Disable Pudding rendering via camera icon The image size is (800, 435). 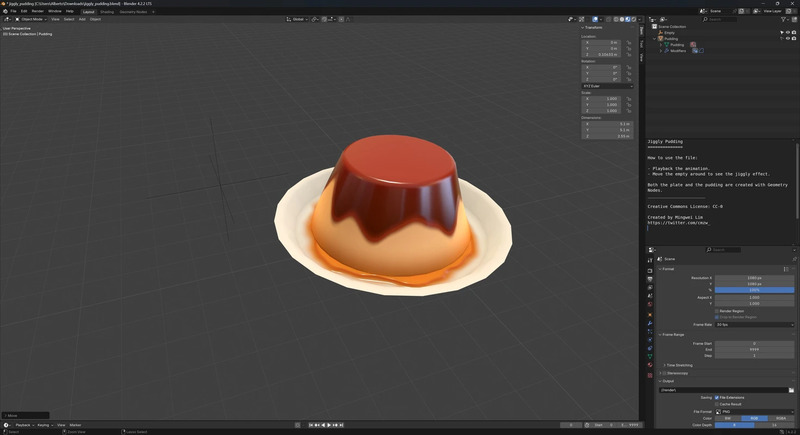pyautogui.click(x=793, y=39)
